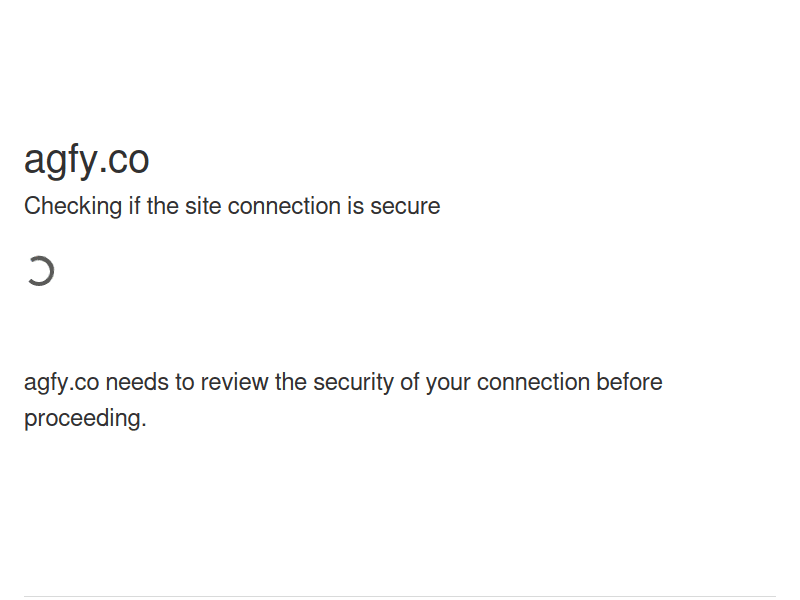Click the word 'if' in the subtitle

(133, 206)
